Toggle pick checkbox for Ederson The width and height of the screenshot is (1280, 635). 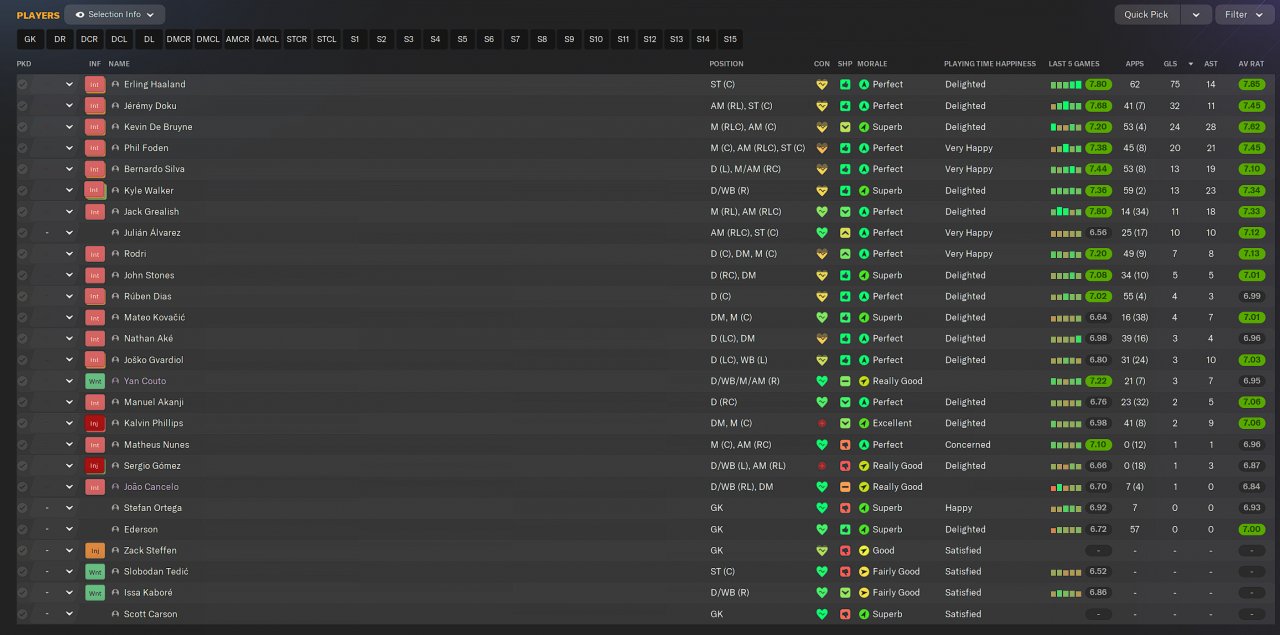pyautogui.click(x=22, y=529)
